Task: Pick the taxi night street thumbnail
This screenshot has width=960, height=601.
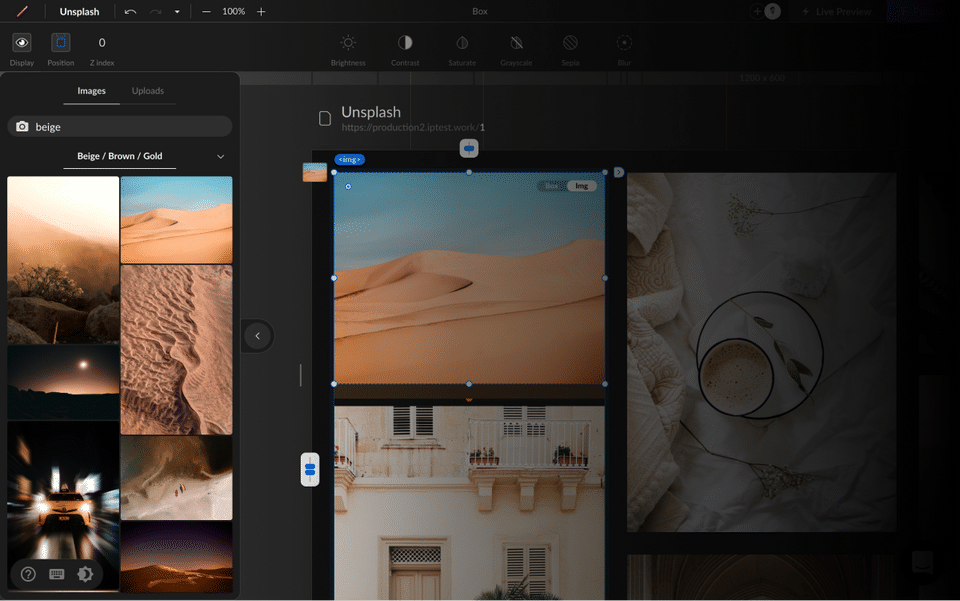Action: (x=63, y=500)
